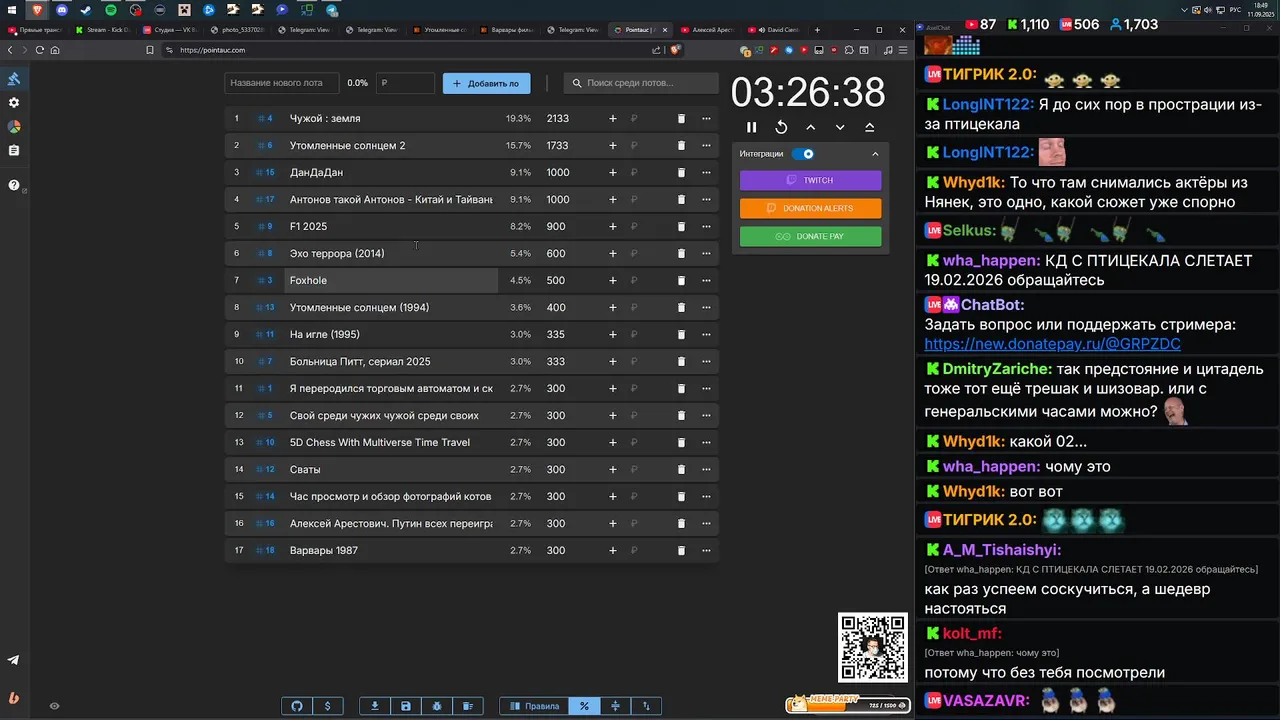This screenshot has height=720, width=1280.
Task: Open more options for Сваты lot
Action: pyautogui.click(x=706, y=469)
